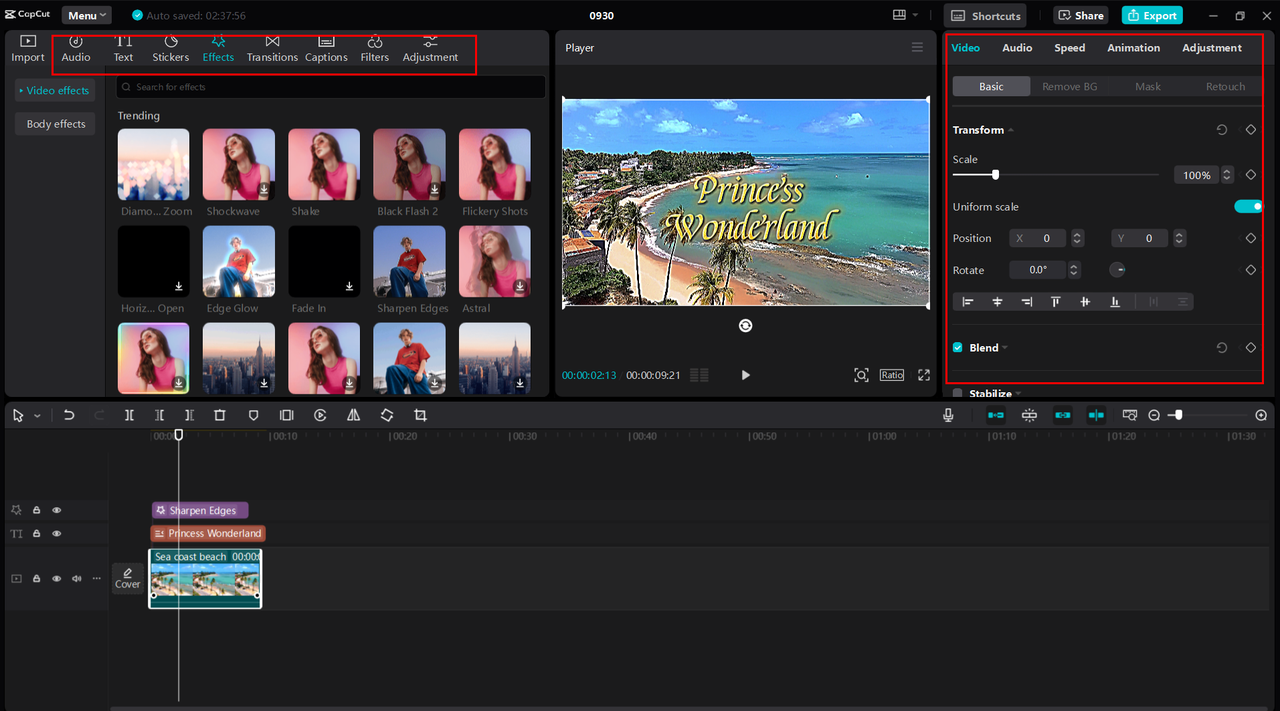Open the Player panel hamburger menu
Viewport: 1280px width, 711px height.
click(917, 47)
